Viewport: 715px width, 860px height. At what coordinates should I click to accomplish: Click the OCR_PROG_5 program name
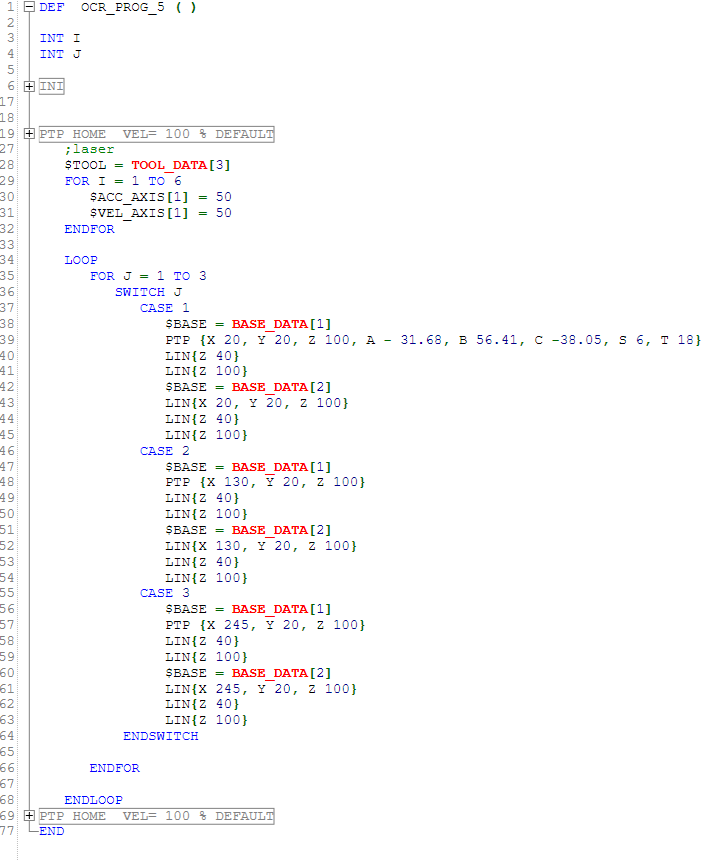coord(123,8)
